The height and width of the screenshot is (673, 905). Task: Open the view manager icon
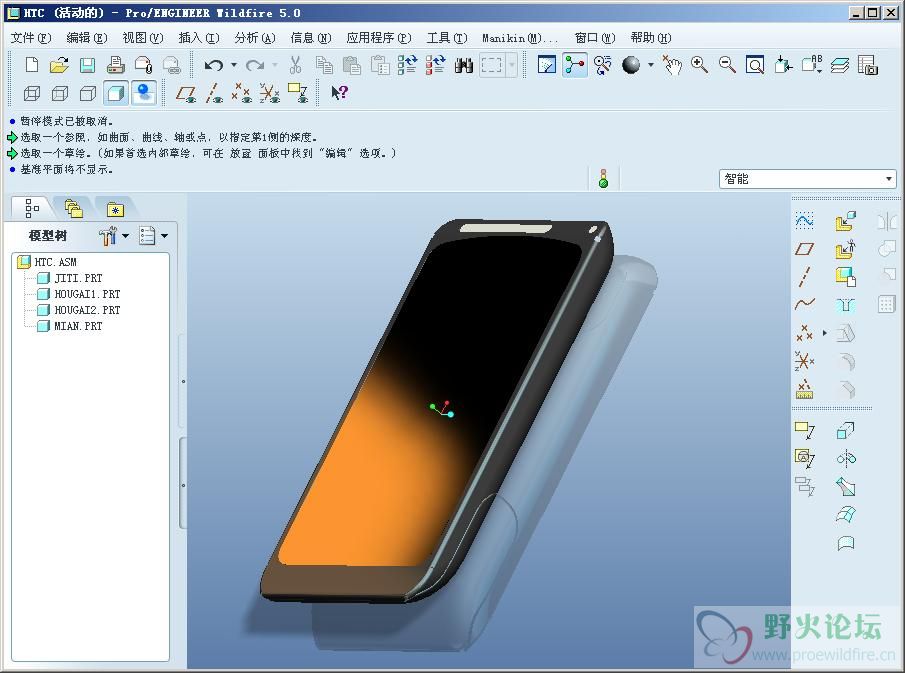point(868,65)
